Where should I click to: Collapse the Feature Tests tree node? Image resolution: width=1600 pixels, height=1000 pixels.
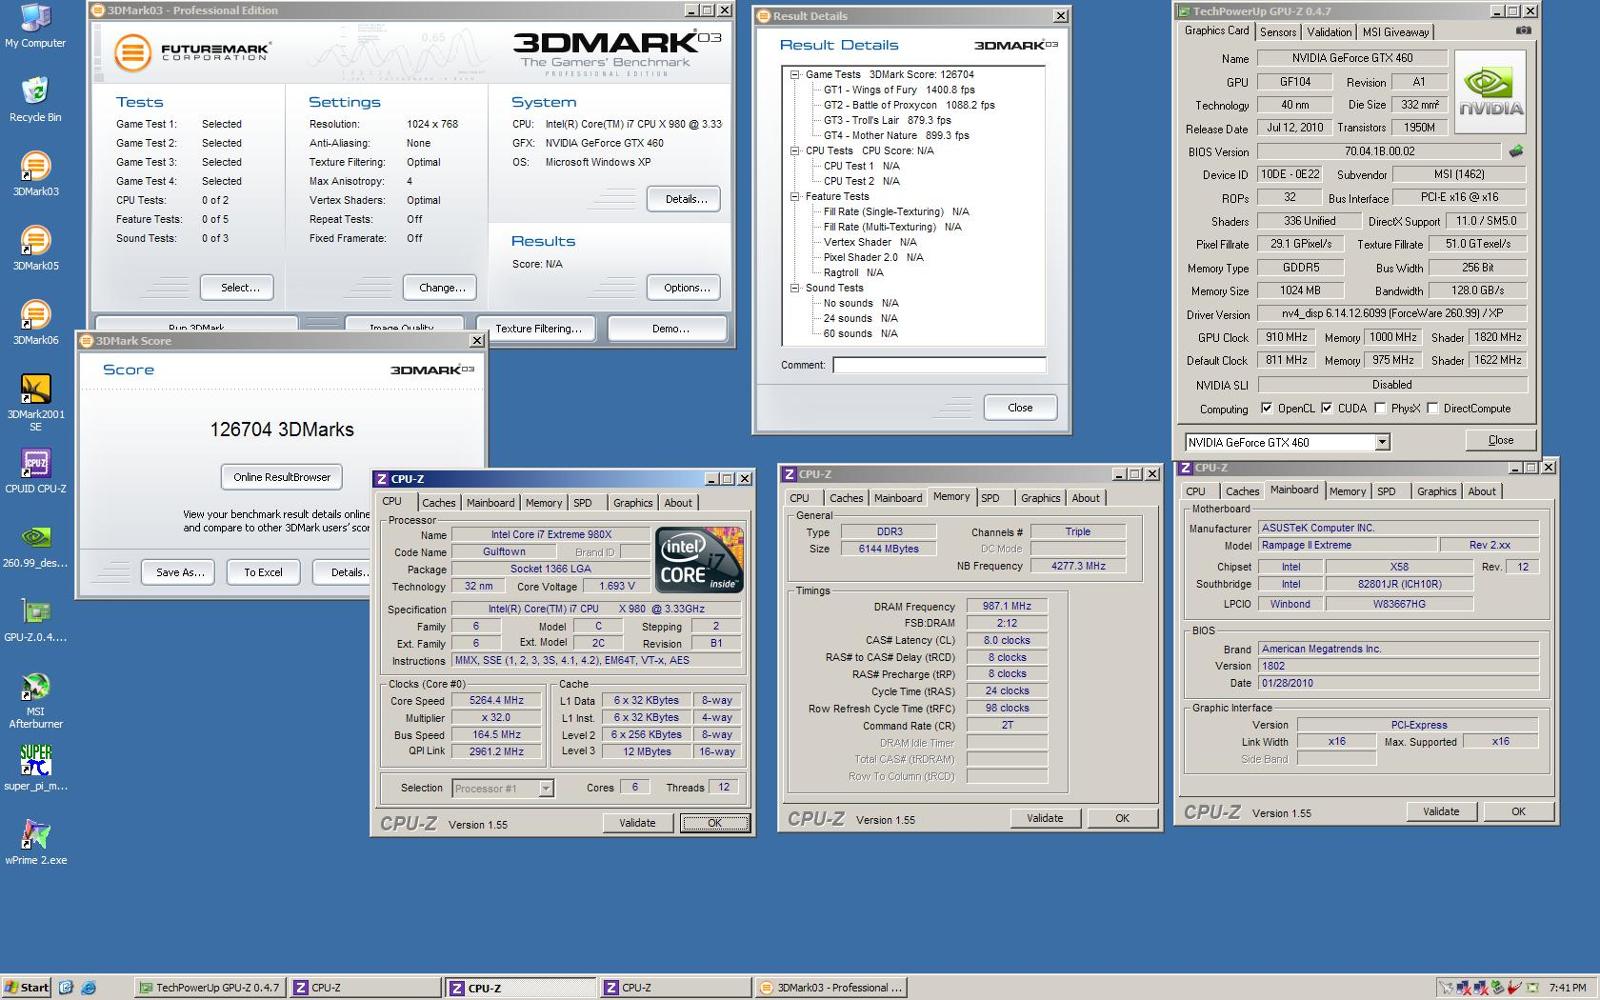(795, 197)
